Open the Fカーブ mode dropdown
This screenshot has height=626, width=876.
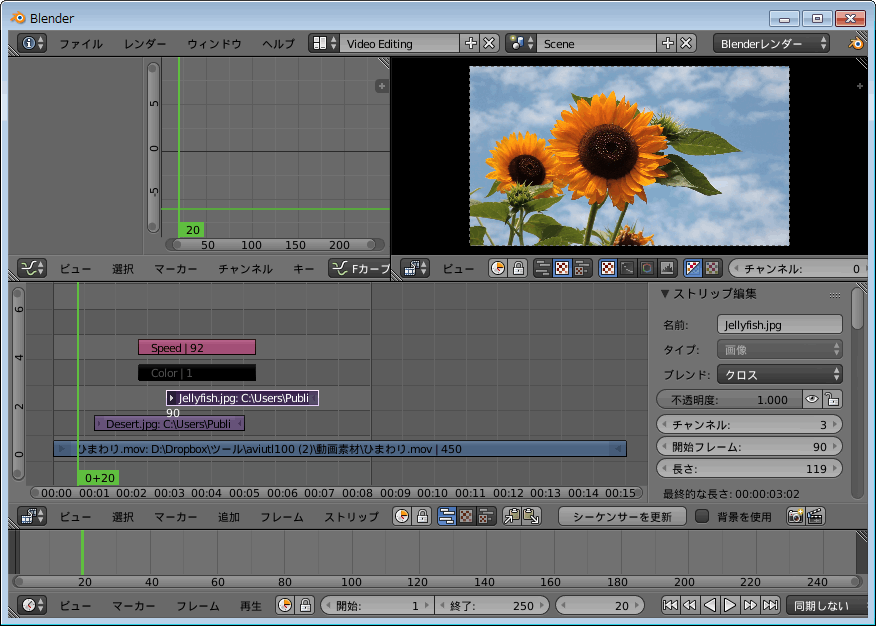click(359, 269)
